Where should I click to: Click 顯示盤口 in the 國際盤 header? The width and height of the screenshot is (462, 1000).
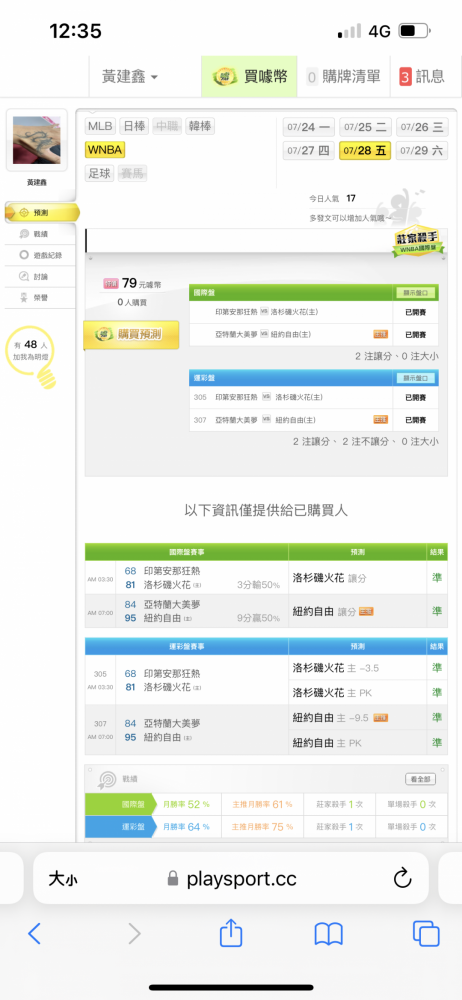coord(415,293)
